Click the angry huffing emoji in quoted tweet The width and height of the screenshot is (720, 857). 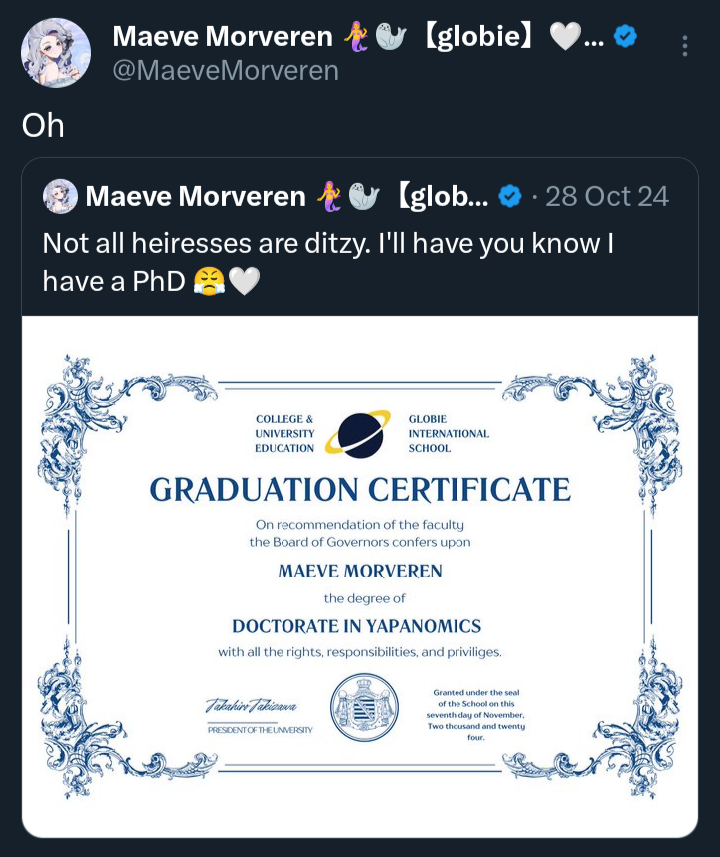209,281
